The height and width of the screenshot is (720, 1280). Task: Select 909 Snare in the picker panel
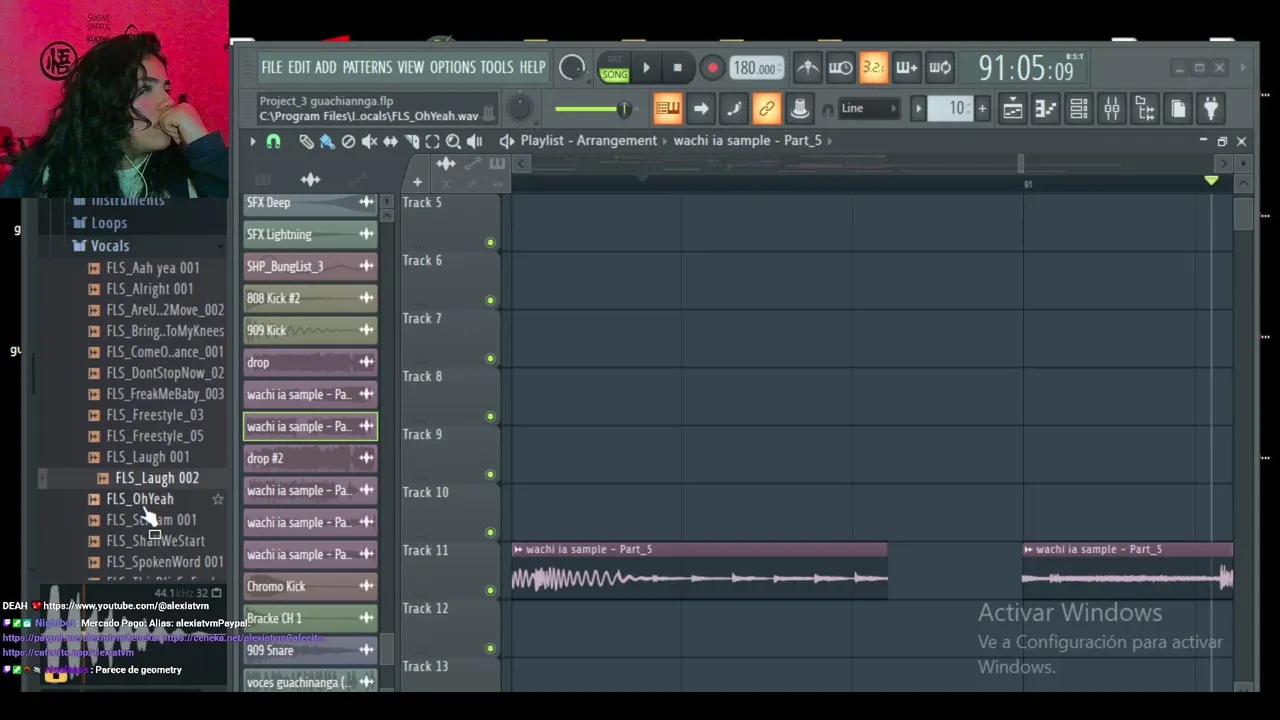coord(310,650)
